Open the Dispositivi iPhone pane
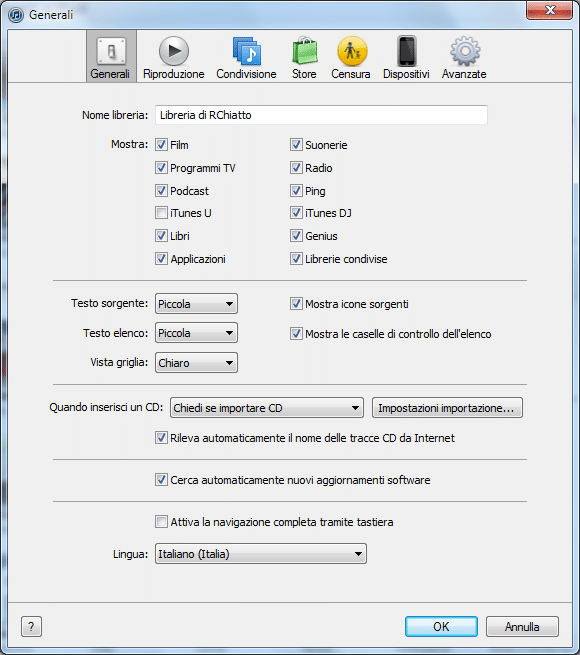Image resolution: width=580 pixels, height=655 pixels. 406,58
